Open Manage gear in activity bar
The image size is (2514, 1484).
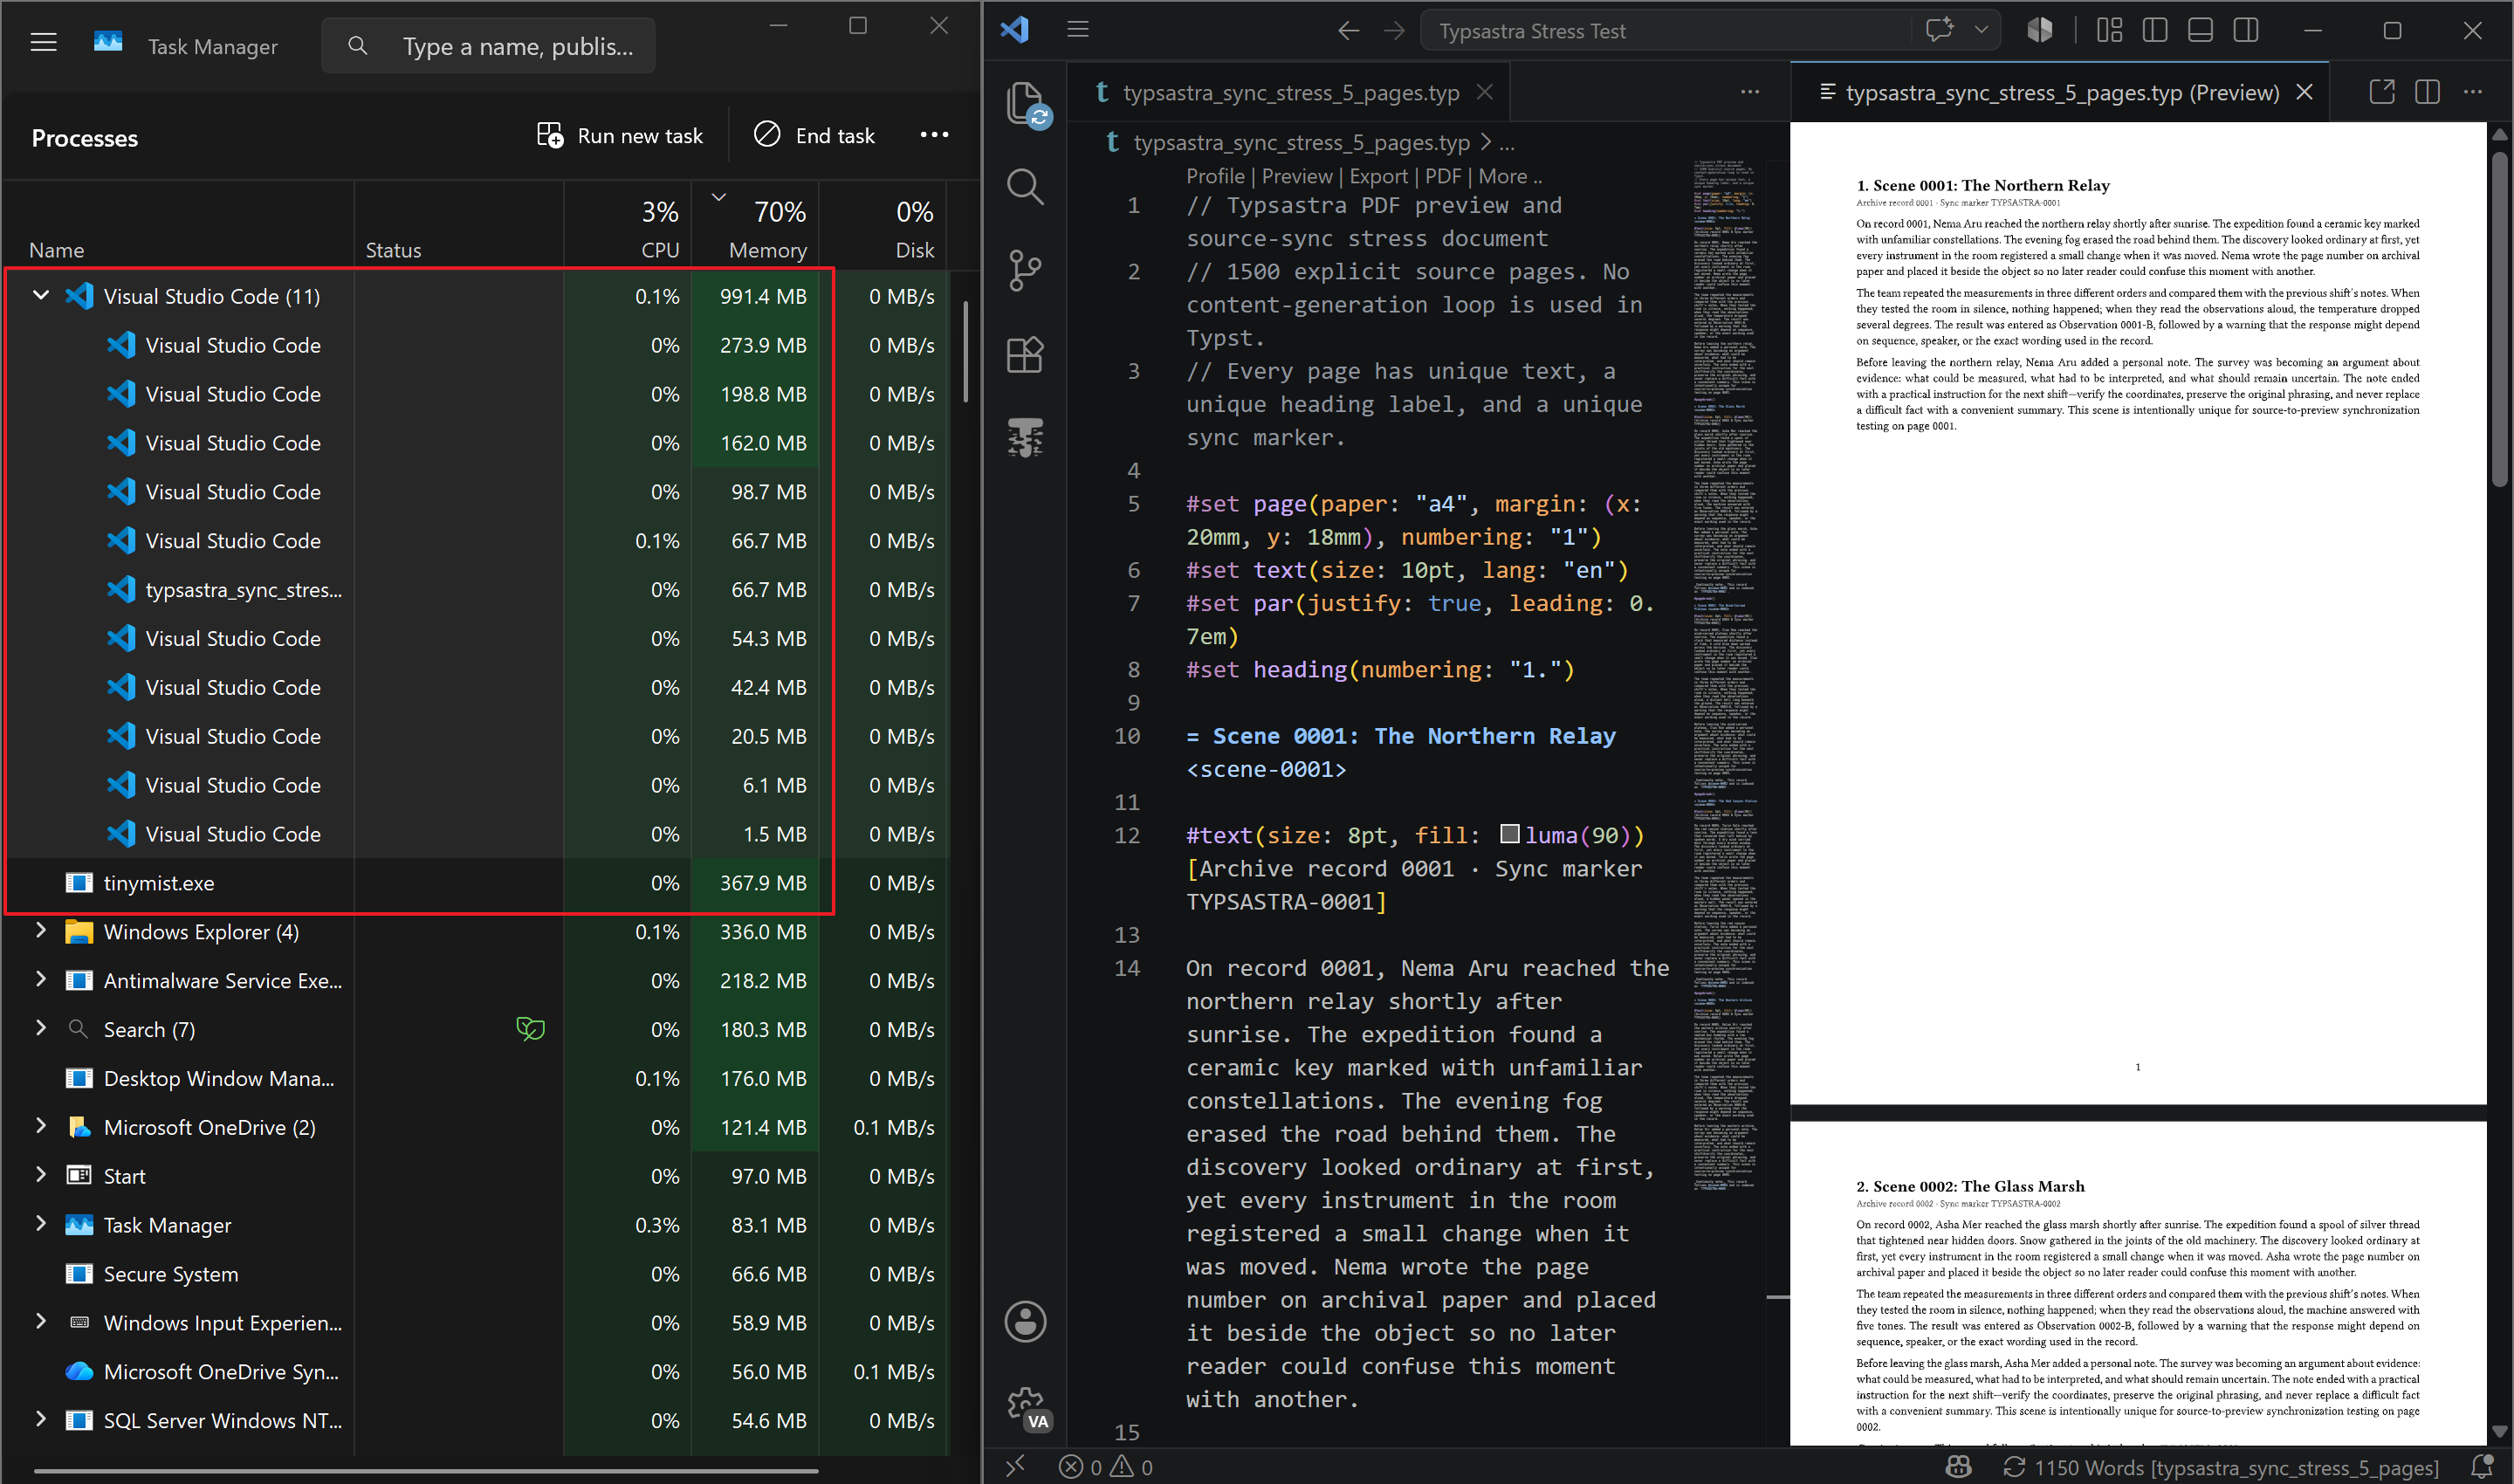1026,1407
